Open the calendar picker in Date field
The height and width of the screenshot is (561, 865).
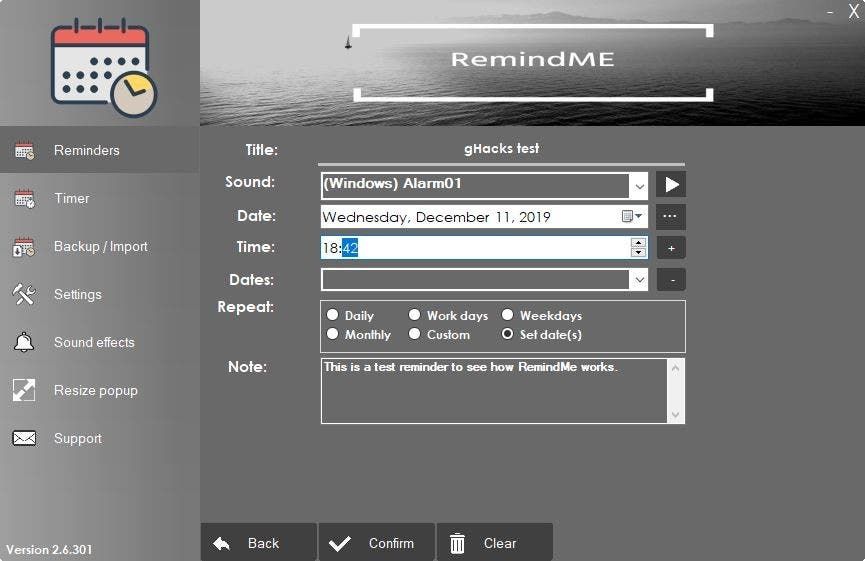click(632, 216)
